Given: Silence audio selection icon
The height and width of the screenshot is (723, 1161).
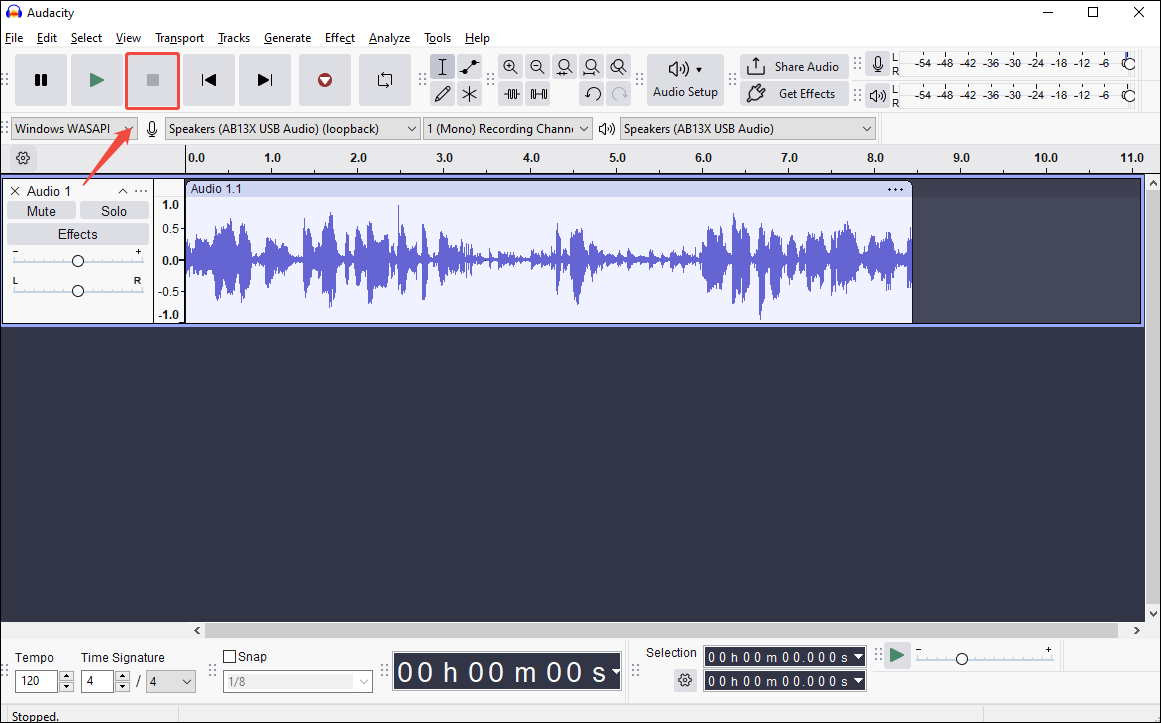Looking at the screenshot, I should [538, 94].
